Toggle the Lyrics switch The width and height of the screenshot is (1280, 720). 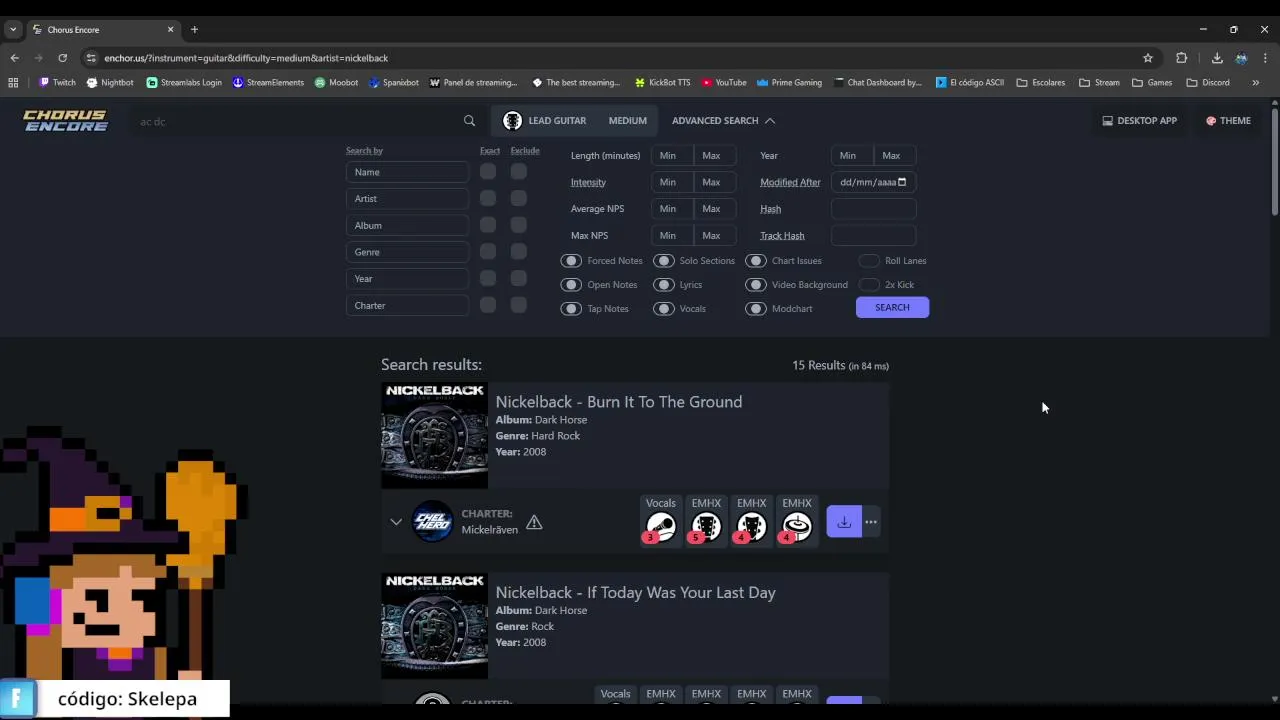[x=664, y=285]
